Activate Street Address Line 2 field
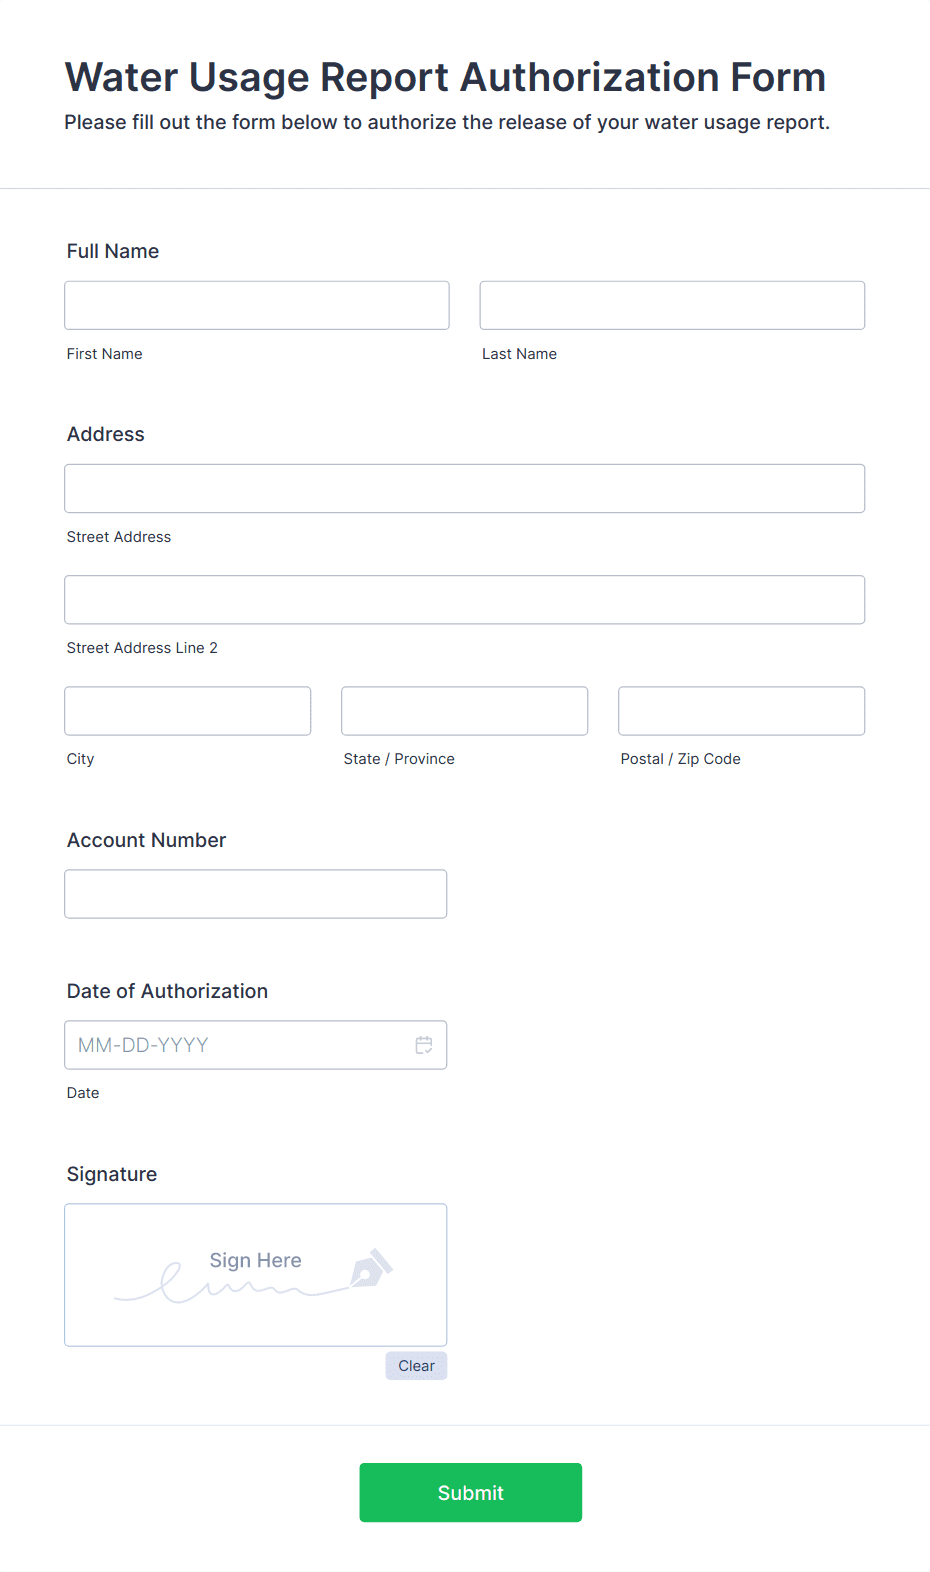The height and width of the screenshot is (1572, 930). pos(465,600)
